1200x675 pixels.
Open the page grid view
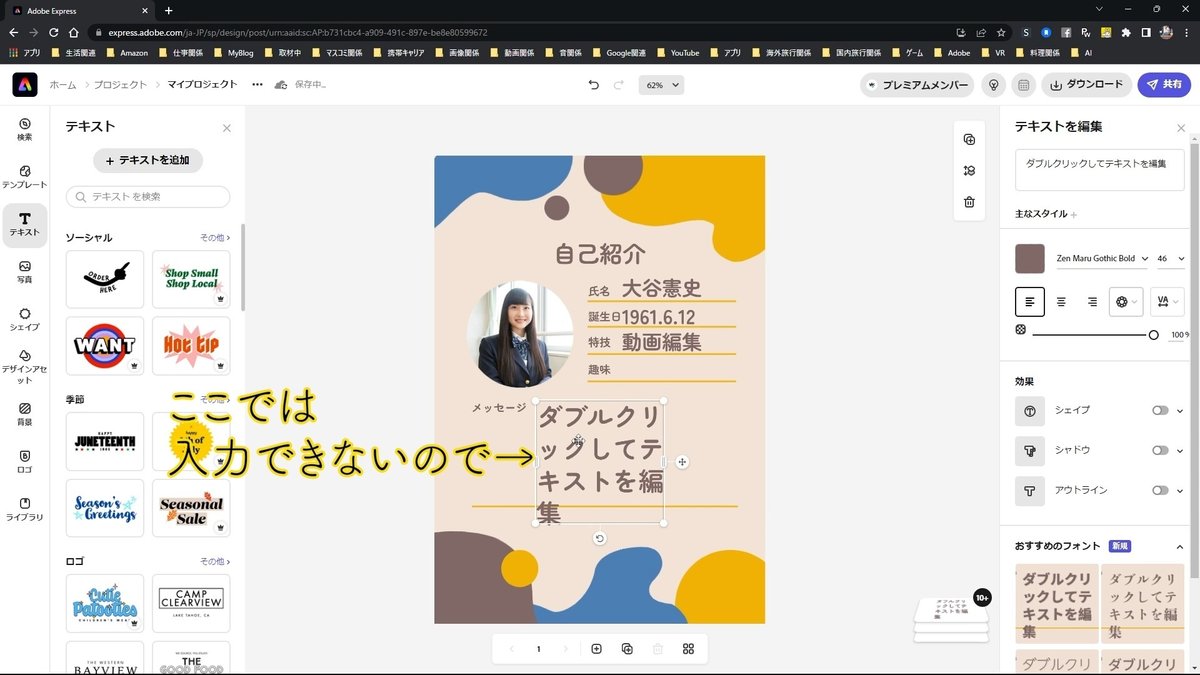[x=688, y=649]
